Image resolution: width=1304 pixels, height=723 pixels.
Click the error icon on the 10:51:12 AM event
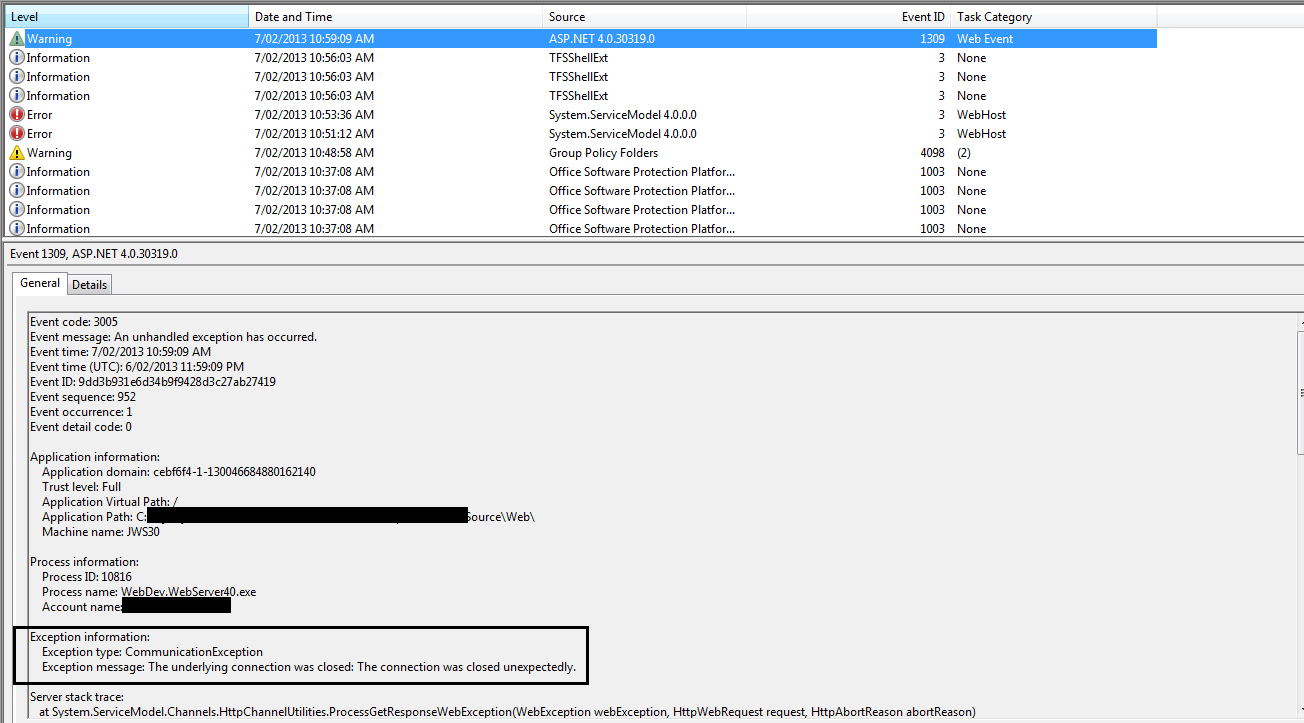tap(17, 134)
